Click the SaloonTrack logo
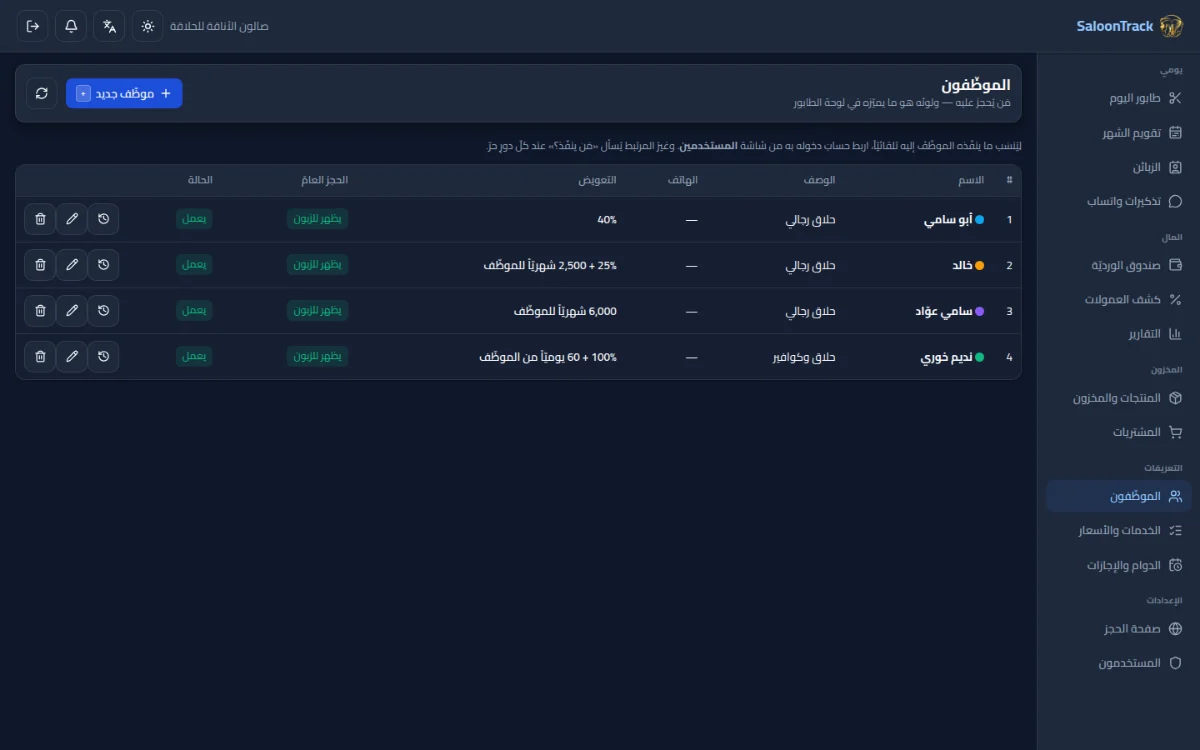The height and width of the screenshot is (750, 1200). [x=1130, y=26]
